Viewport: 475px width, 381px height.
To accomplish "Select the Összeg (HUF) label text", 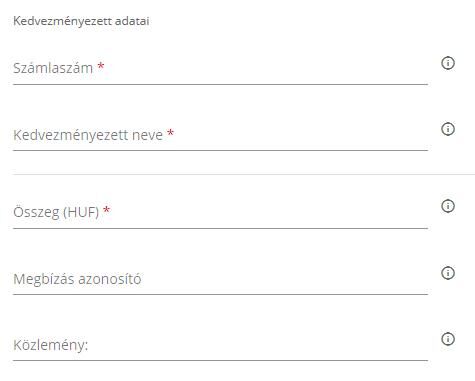I will pos(56,212).
